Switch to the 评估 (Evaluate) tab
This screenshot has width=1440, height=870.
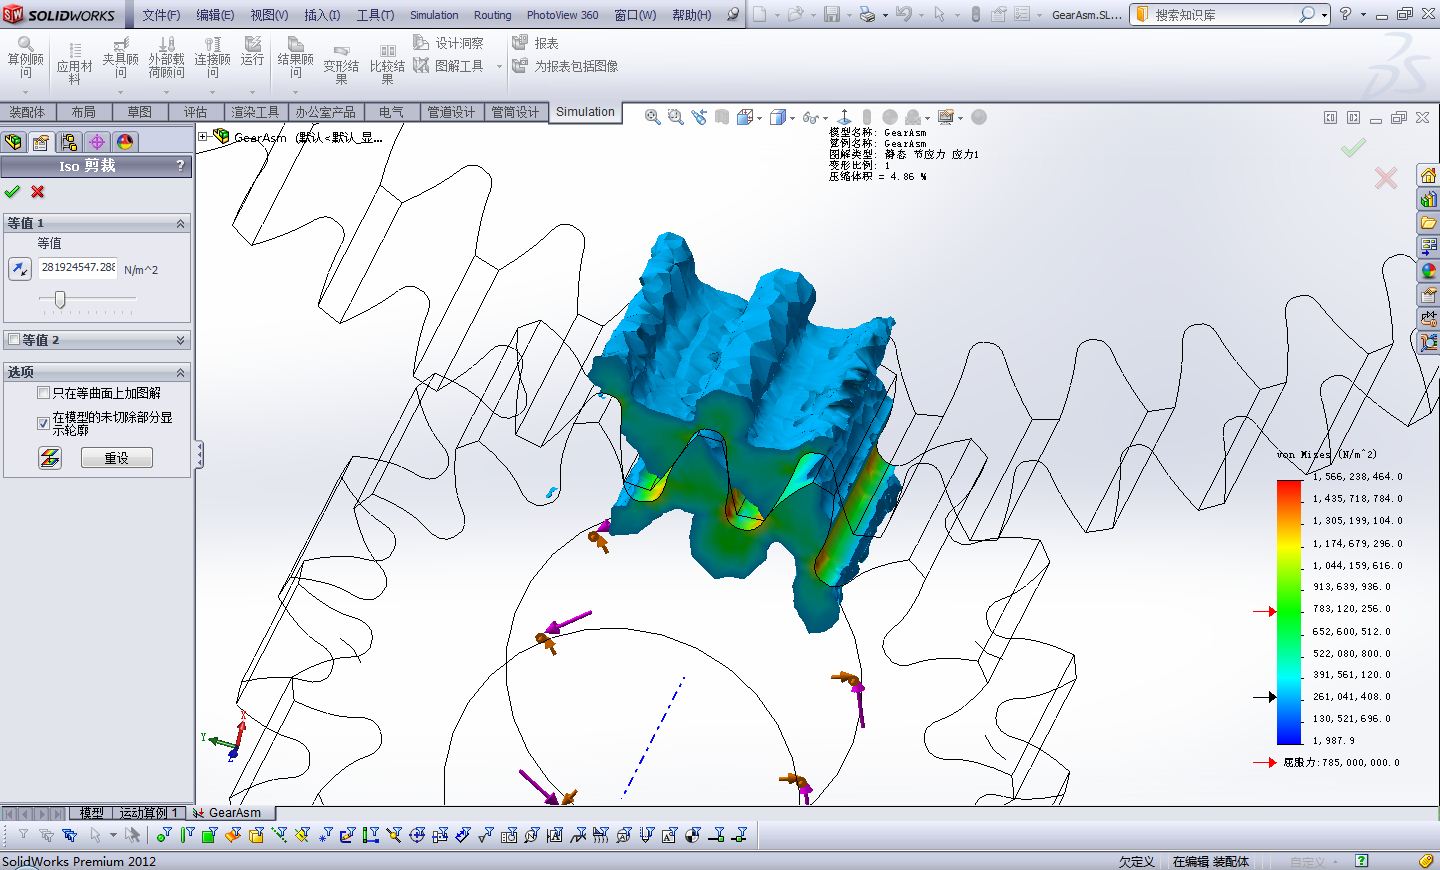click(x=195, y=112)
